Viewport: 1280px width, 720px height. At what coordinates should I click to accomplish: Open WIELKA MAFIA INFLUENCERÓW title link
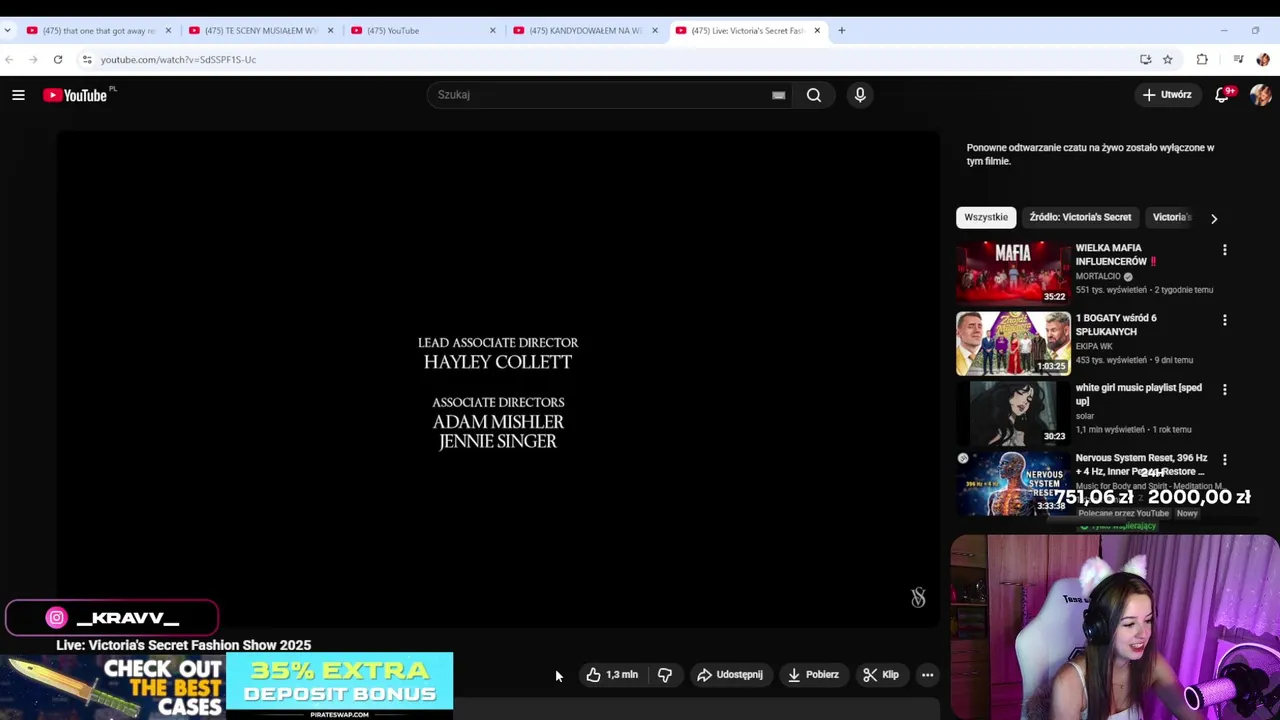tap(1115, 255)
